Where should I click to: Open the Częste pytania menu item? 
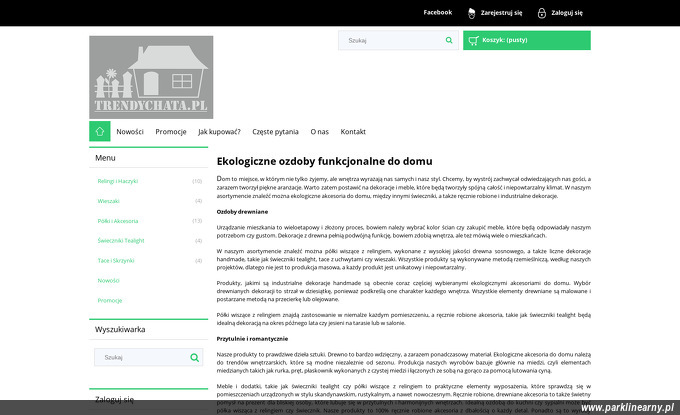[x=275, y=132]
